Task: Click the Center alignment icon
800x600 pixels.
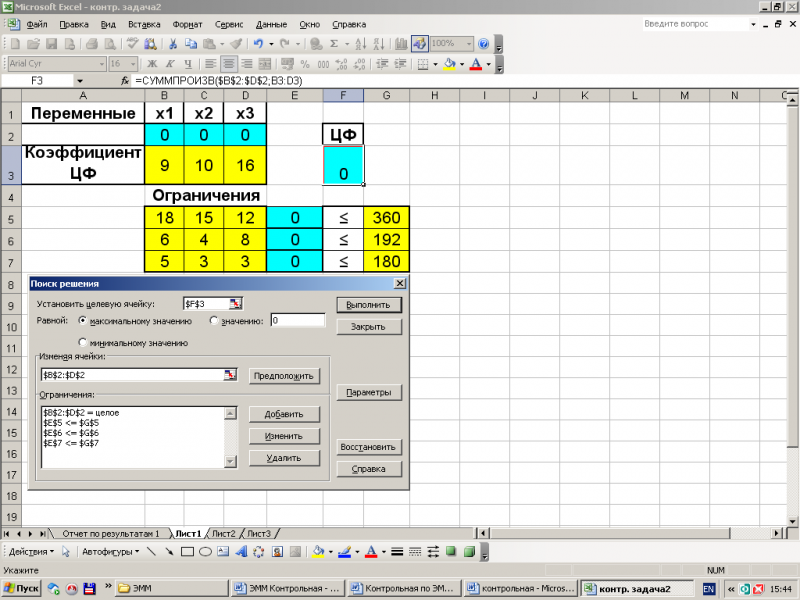Action: (x=229, y=64)
